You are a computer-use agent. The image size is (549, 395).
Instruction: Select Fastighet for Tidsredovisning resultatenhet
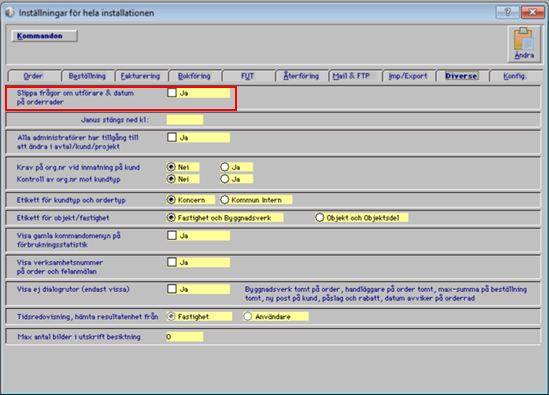pyautogui.click(x=171, y=317)
